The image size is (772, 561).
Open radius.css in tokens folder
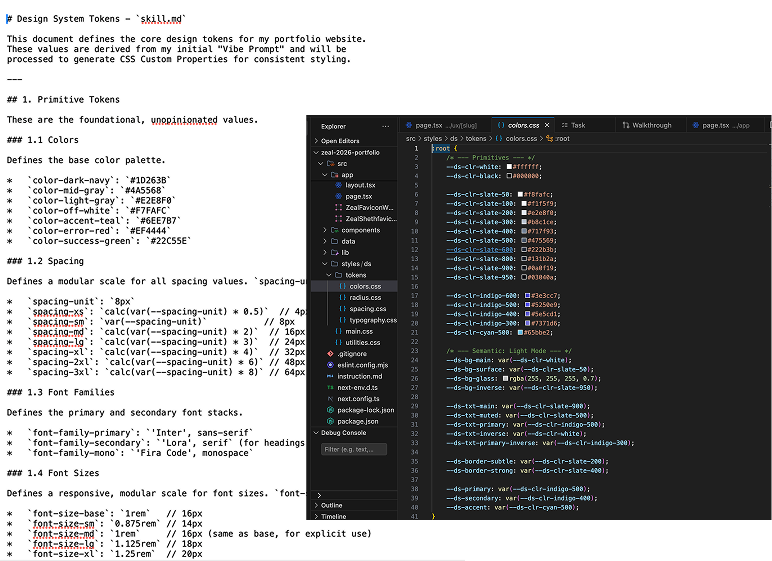click(365, 297)
